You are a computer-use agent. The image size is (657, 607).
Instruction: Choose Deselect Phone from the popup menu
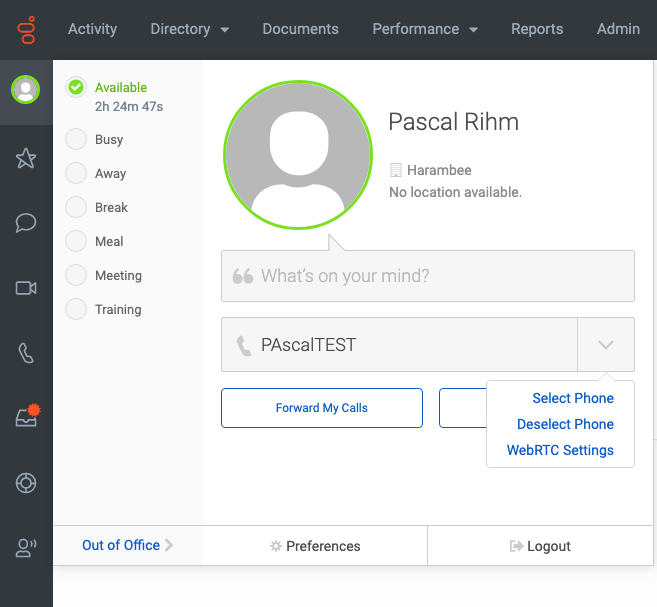click(x=565, y=424)
